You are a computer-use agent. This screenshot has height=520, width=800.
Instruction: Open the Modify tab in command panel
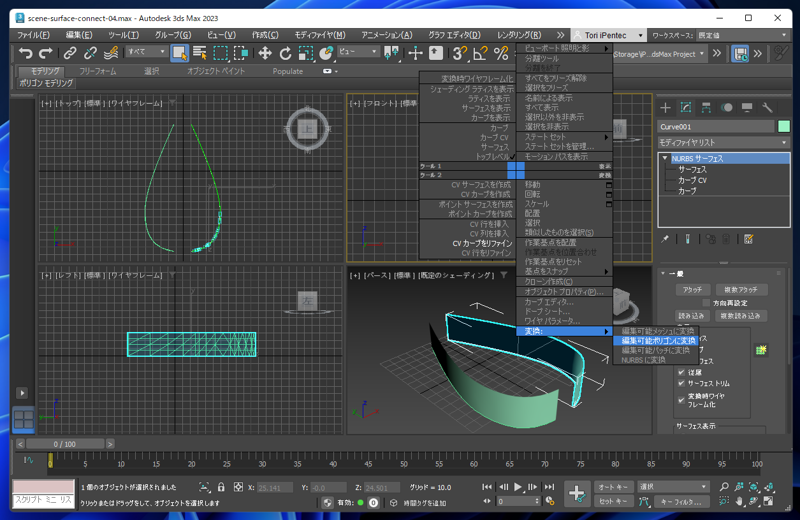tap(686, 107)
